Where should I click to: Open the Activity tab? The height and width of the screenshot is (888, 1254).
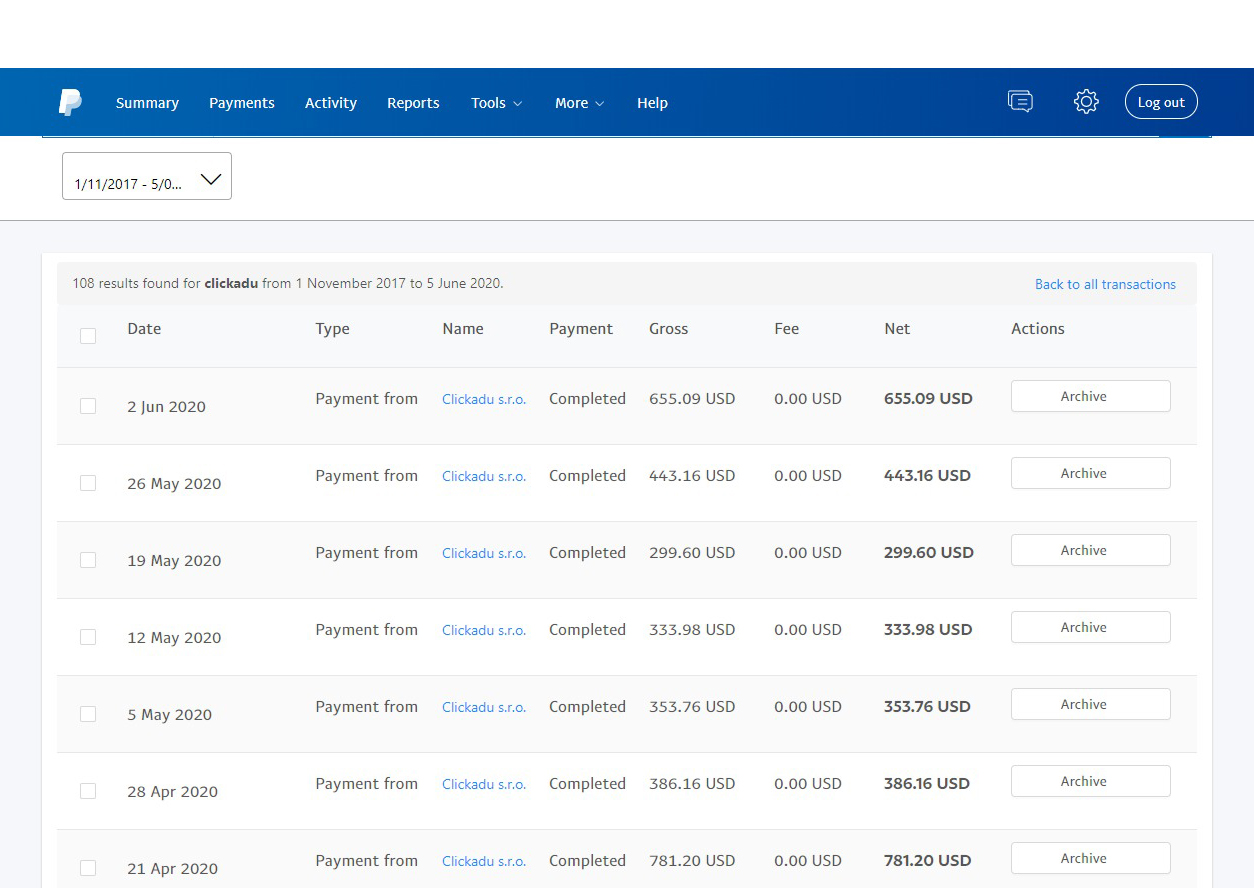point(331,103)
